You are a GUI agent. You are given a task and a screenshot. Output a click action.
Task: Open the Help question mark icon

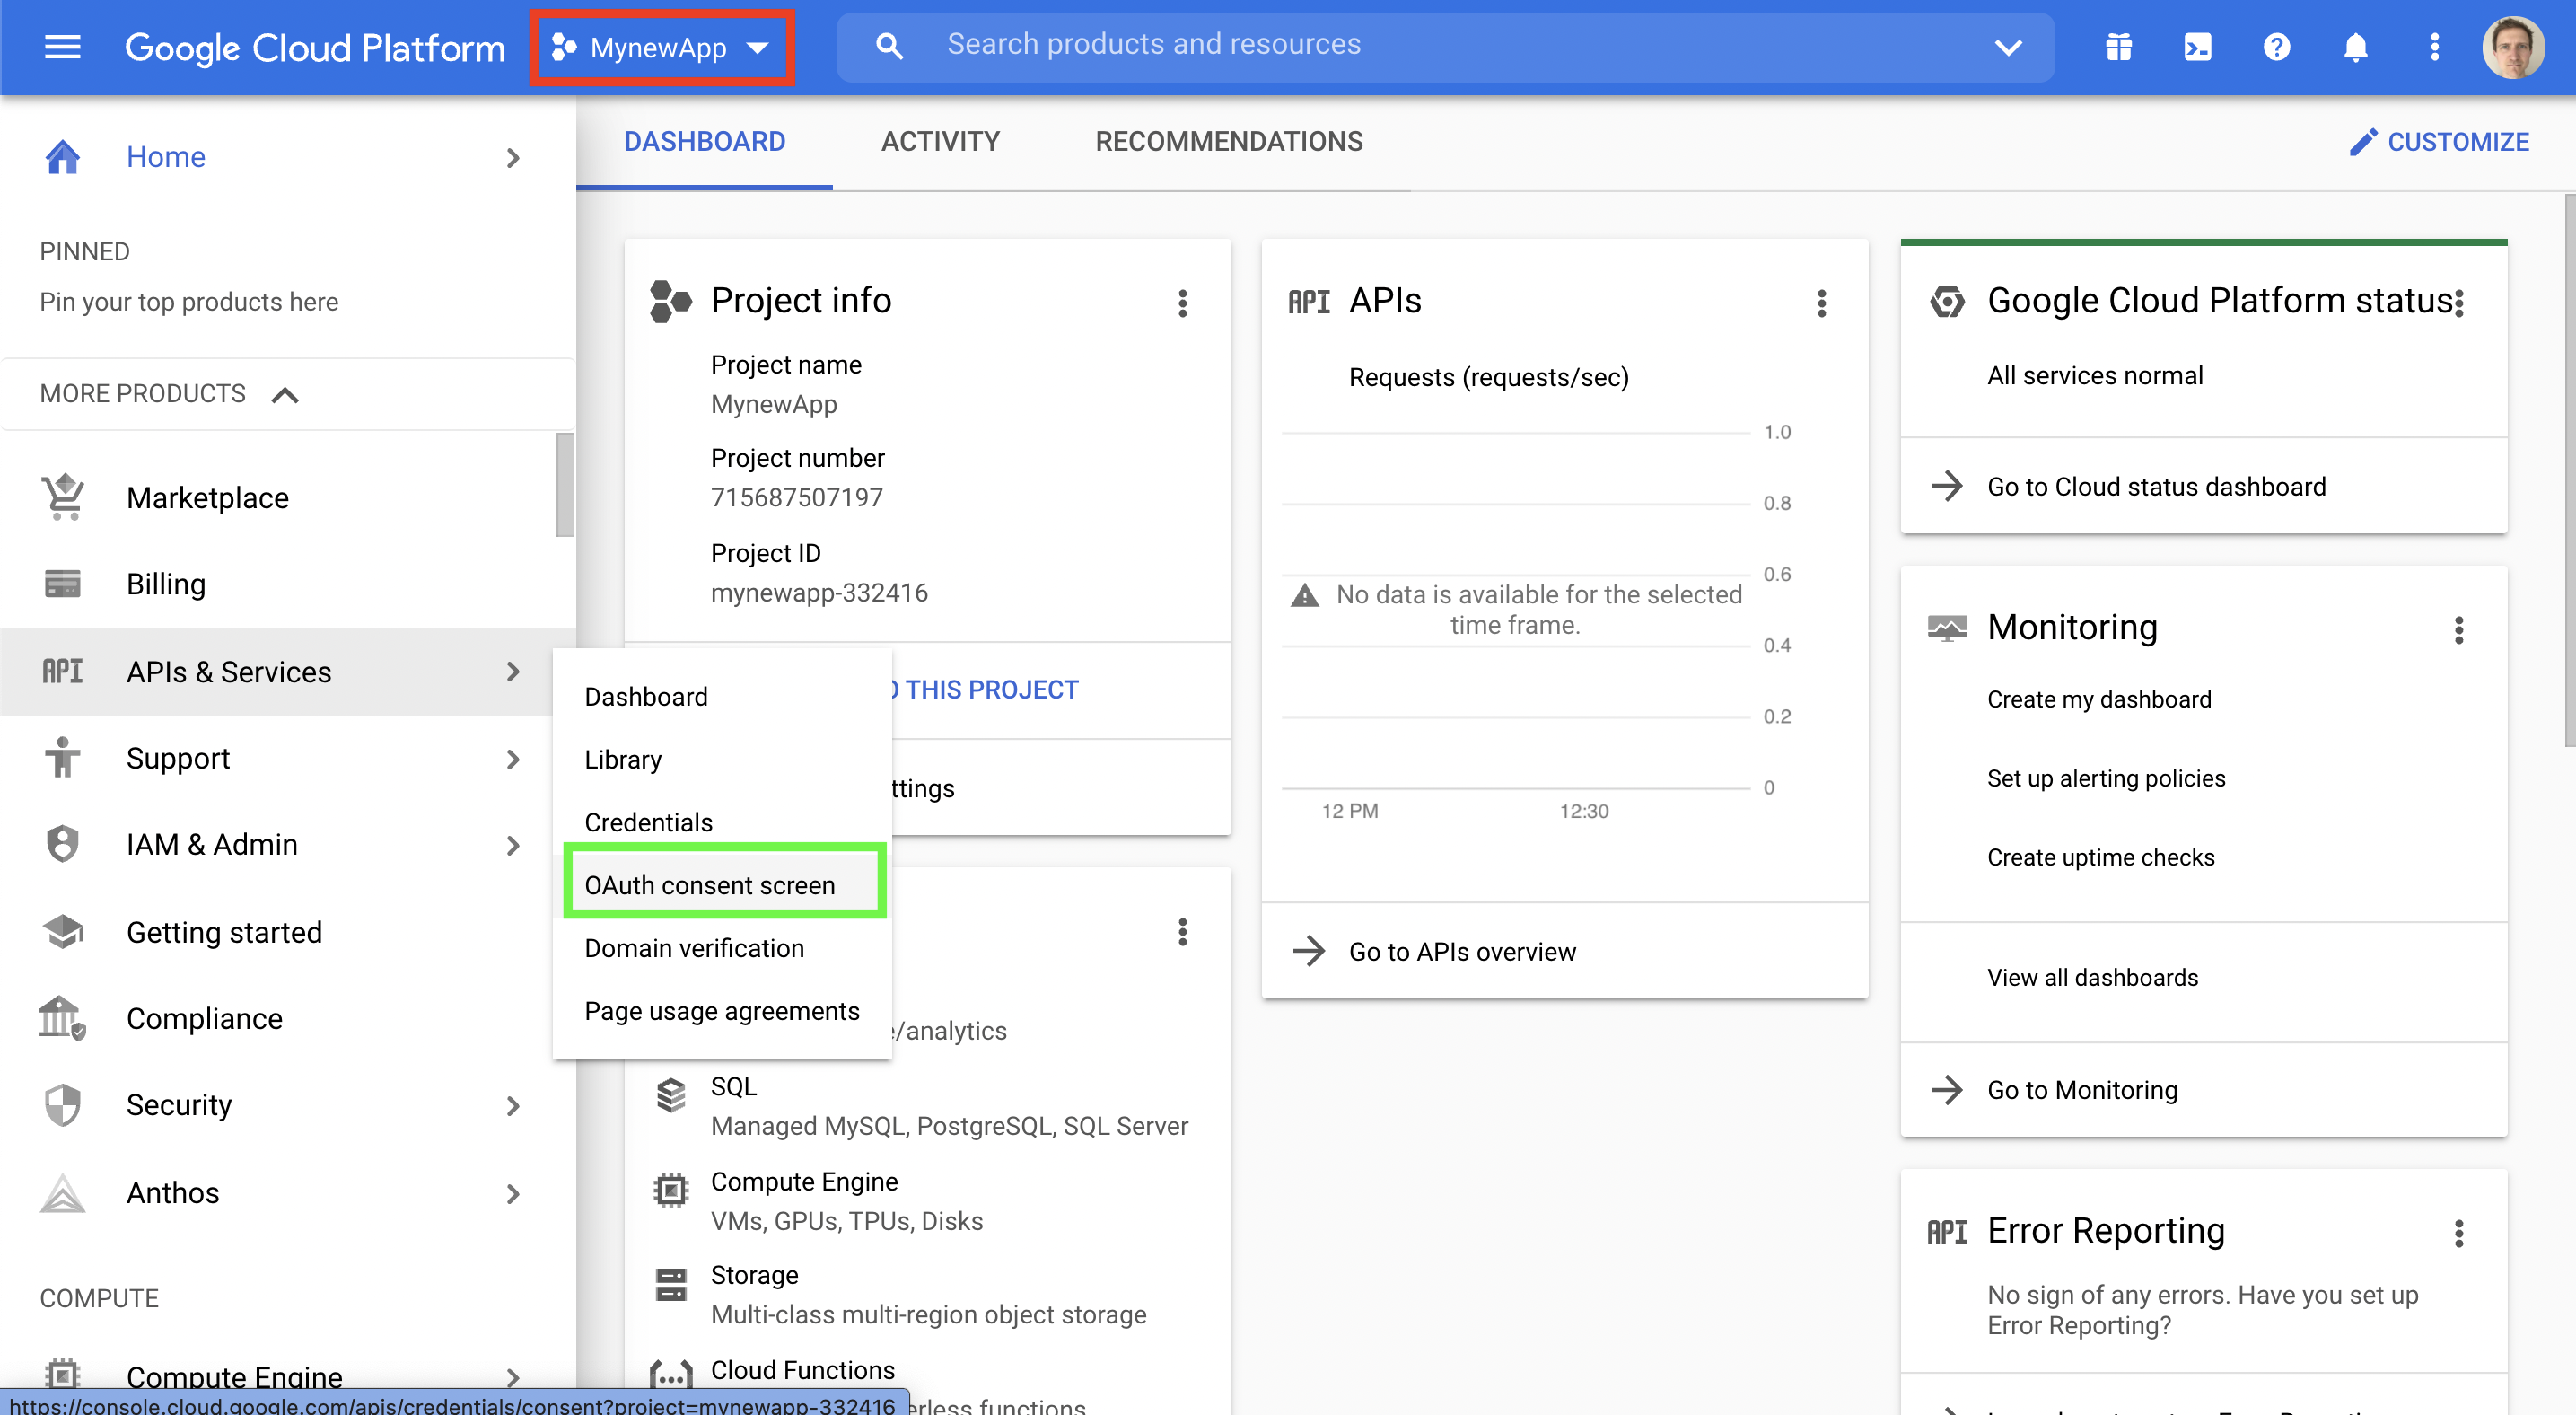(x=2276, y=47)
